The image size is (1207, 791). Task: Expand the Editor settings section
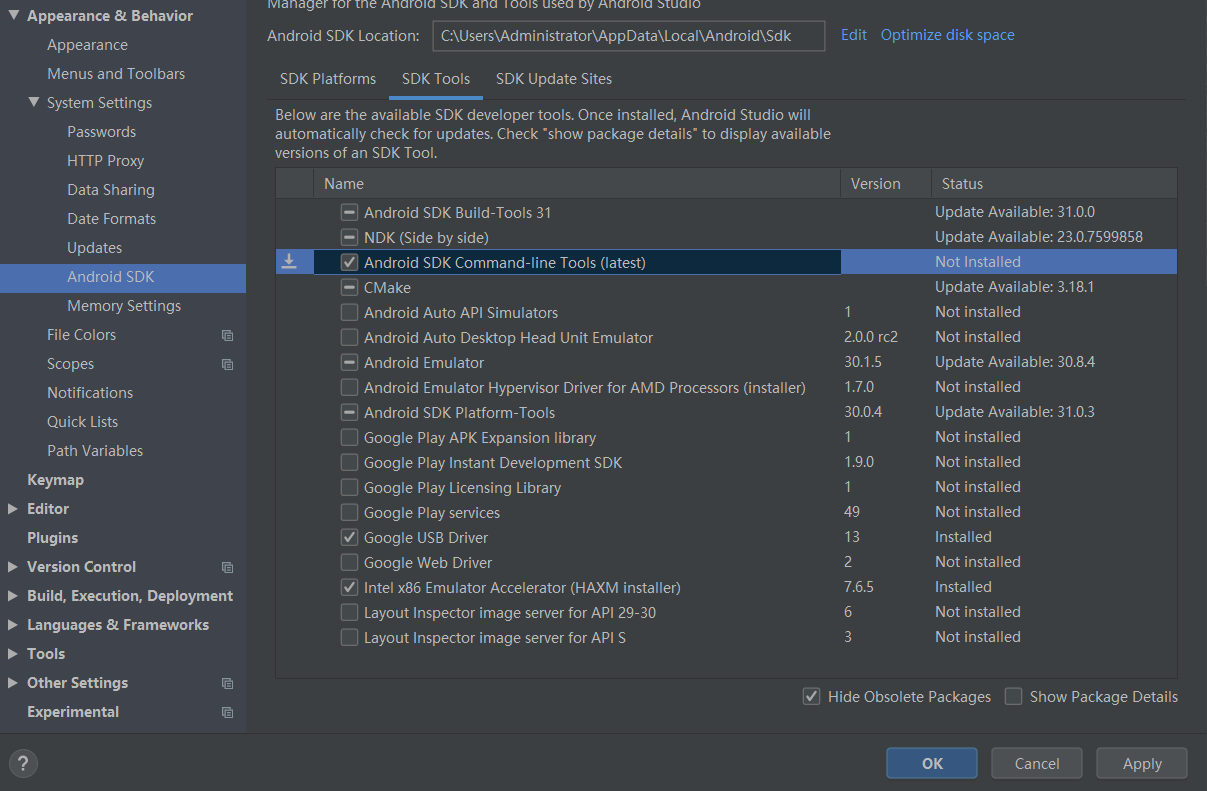pyautogui.click(x=13, y=509)
